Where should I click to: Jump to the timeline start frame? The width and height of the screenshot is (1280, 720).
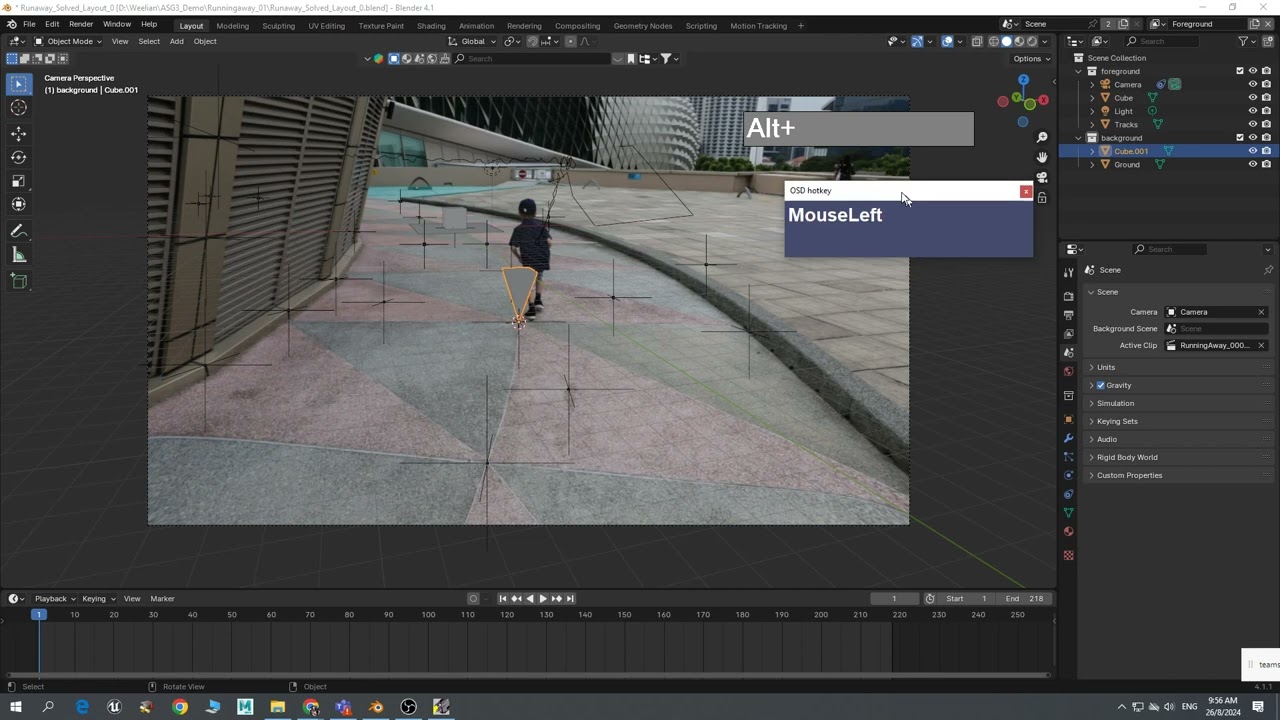[503, 599]
